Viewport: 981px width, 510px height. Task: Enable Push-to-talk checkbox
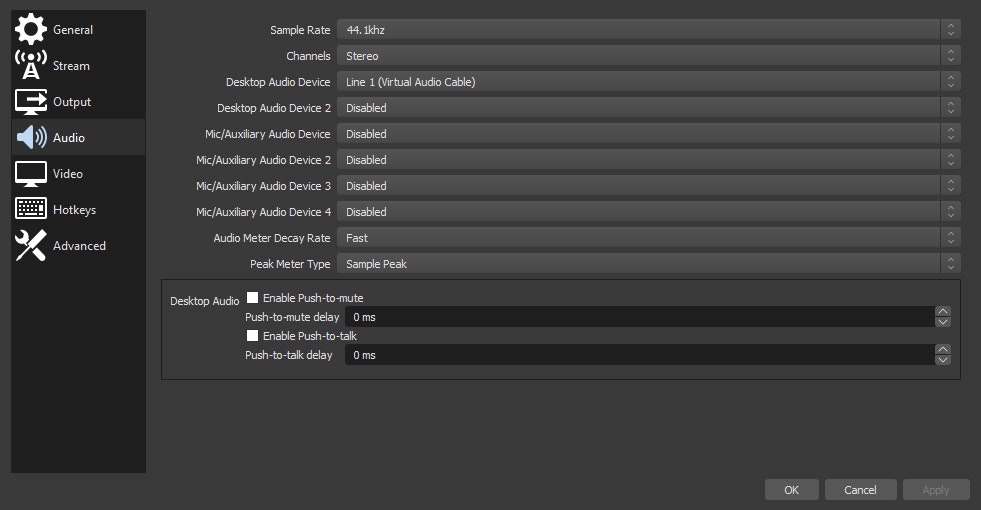252,335
